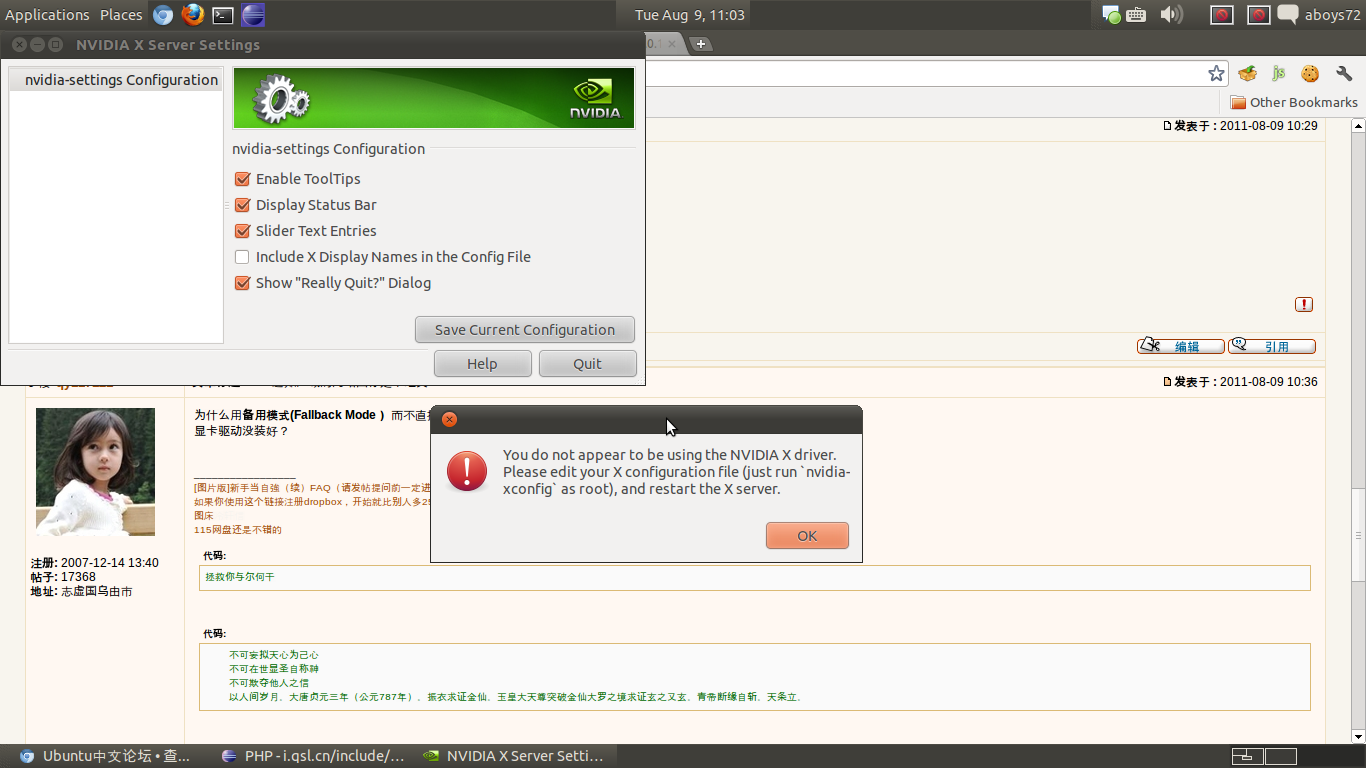Click the 注册: 2007-12-14 13:40 user info
Screen dimensions: 1366x768
95,563
